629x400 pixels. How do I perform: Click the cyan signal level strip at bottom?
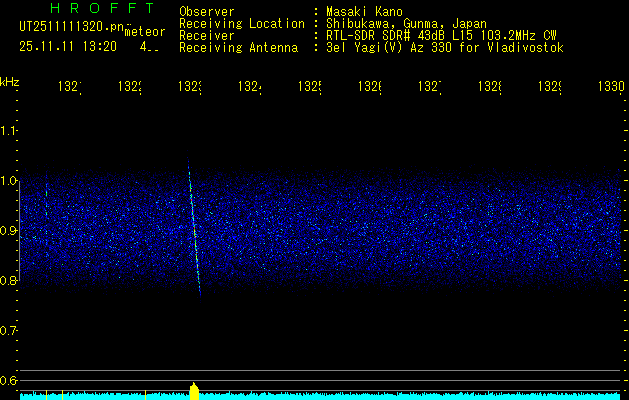pos(400,396)
